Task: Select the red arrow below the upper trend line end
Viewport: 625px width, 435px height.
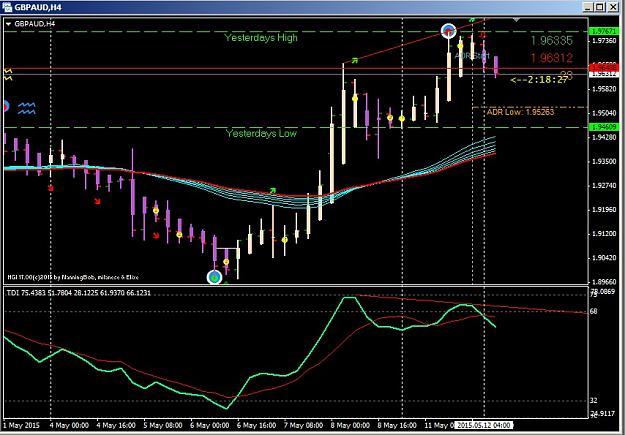Action: [483, 35]
